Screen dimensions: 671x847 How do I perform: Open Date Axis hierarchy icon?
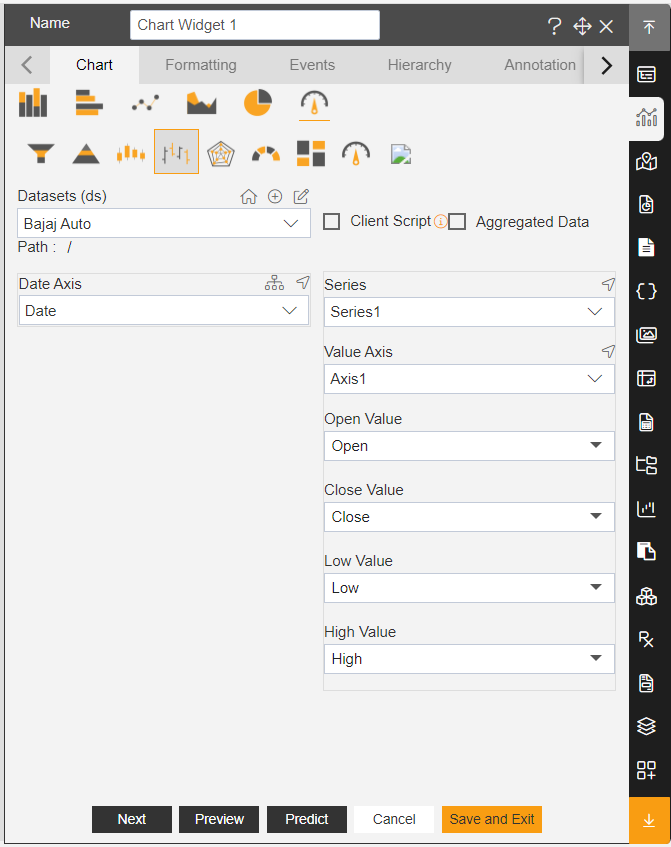click(274, 283)
